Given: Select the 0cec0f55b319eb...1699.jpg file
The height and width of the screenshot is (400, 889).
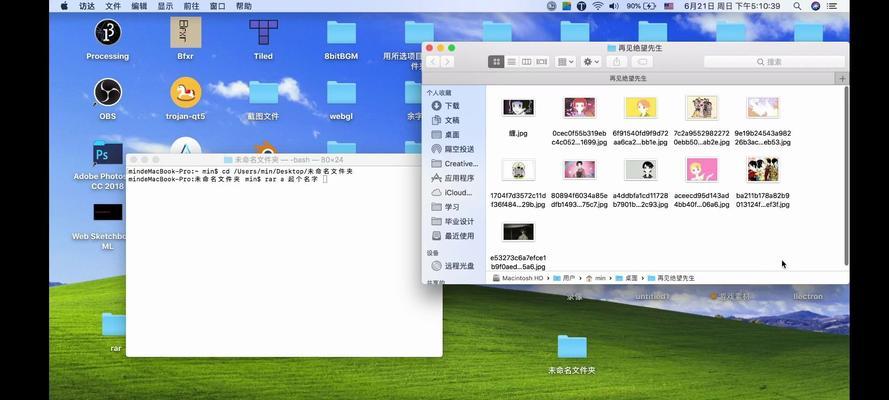Looking at the screenshot, I should coord(579,108).
